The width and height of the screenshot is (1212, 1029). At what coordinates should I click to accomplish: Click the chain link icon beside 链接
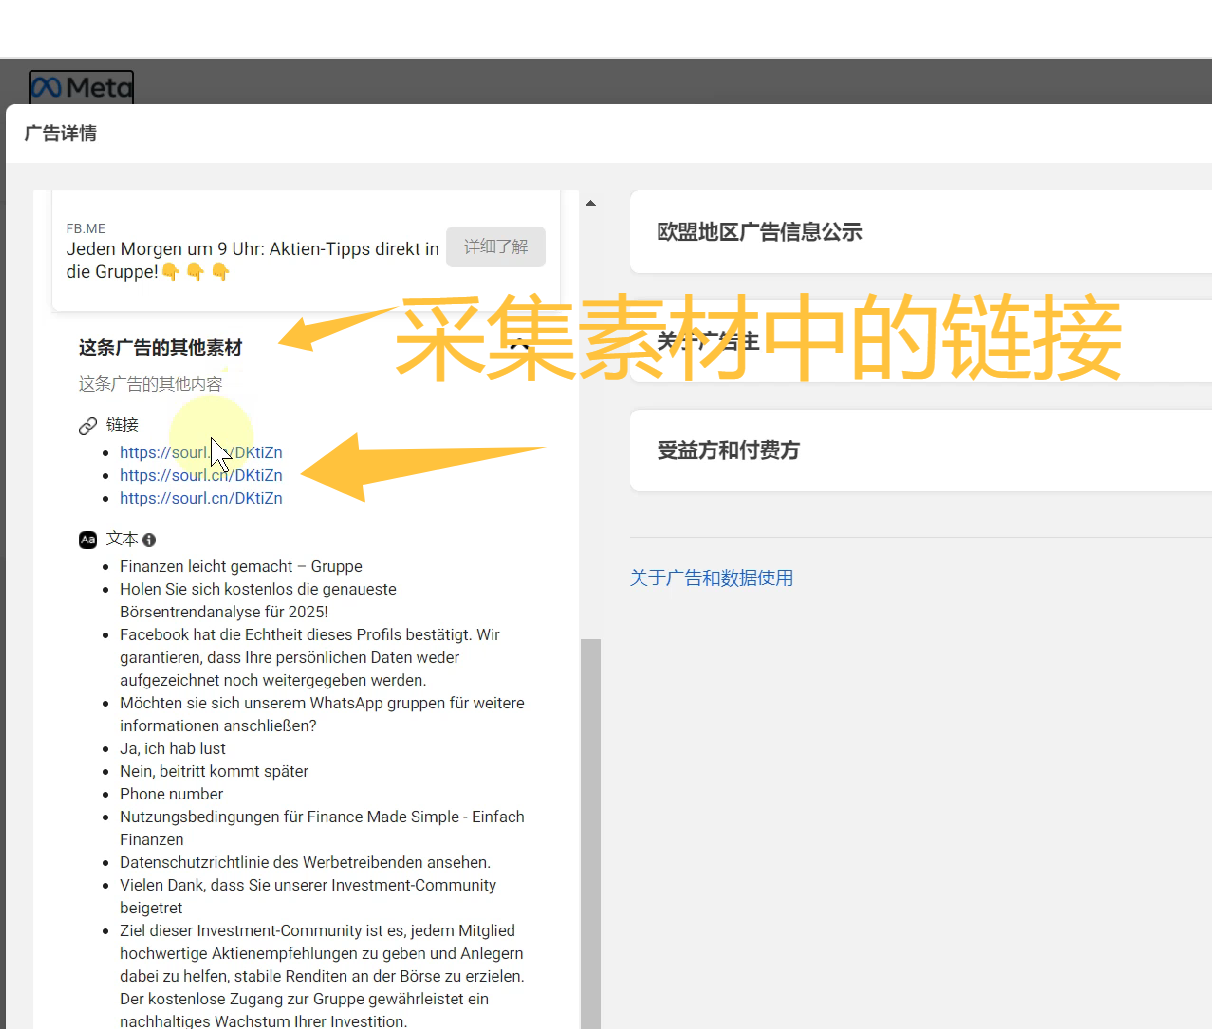click(x=88, y=426)
